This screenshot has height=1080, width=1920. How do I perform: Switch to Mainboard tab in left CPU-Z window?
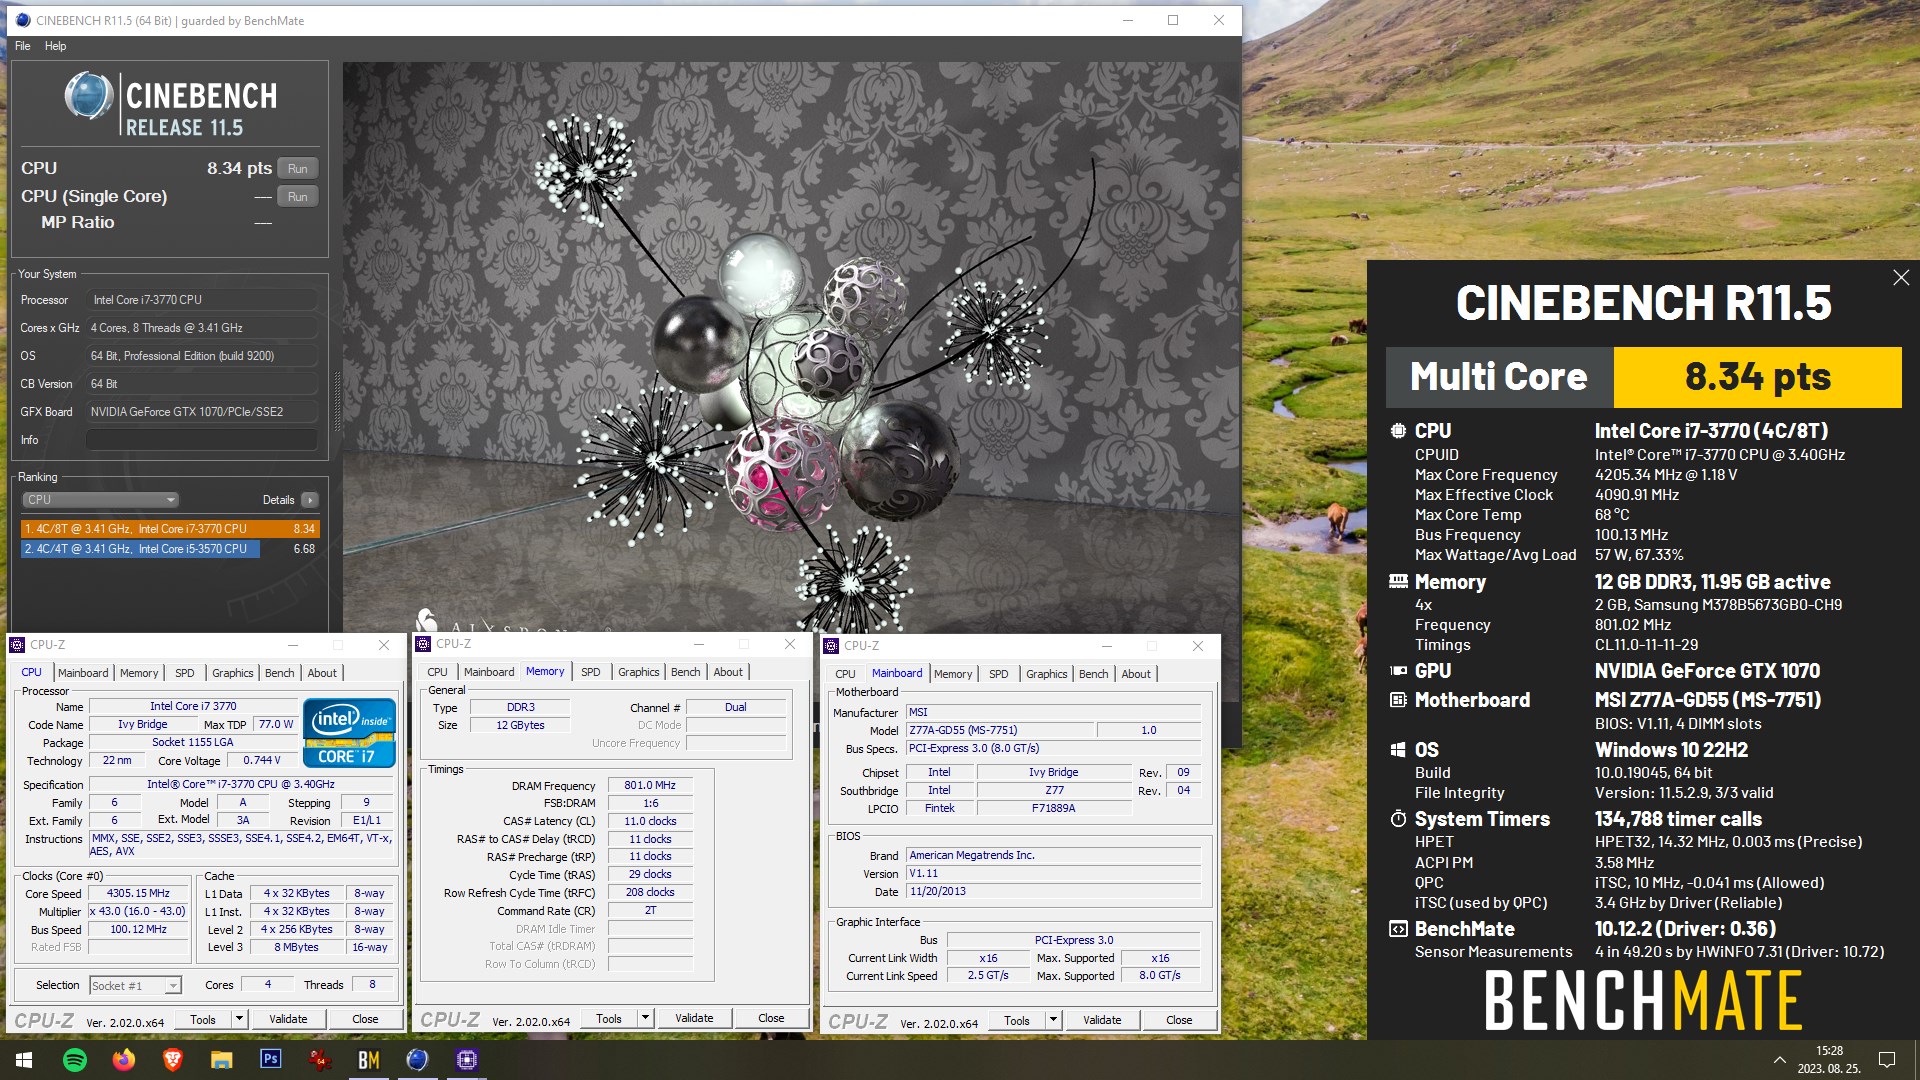83,673
